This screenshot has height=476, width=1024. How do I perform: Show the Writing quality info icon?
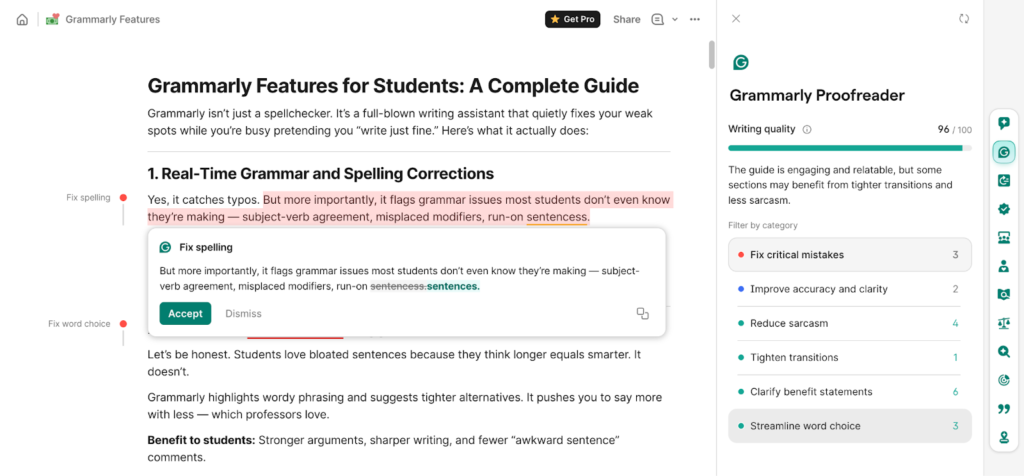[x=807, y=129]
